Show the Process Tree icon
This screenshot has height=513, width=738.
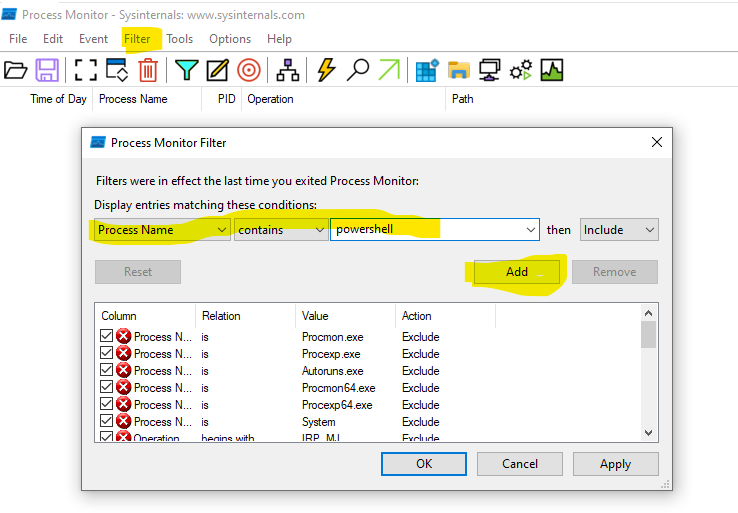click(x=288, y=71)
